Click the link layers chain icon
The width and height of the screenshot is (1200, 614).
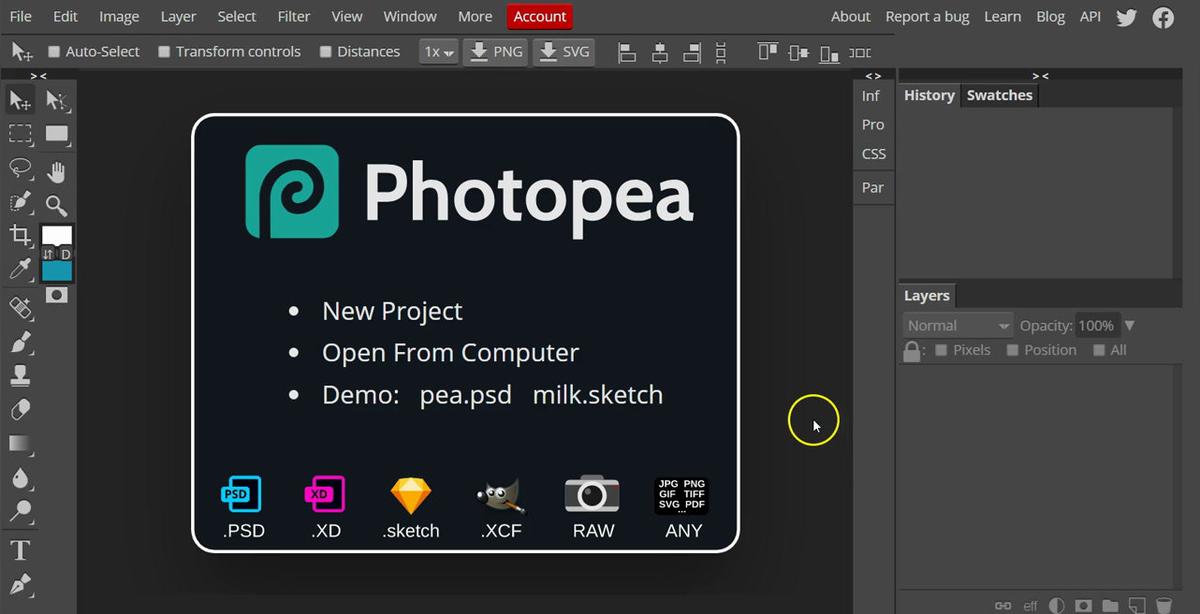pos(1003,606)
